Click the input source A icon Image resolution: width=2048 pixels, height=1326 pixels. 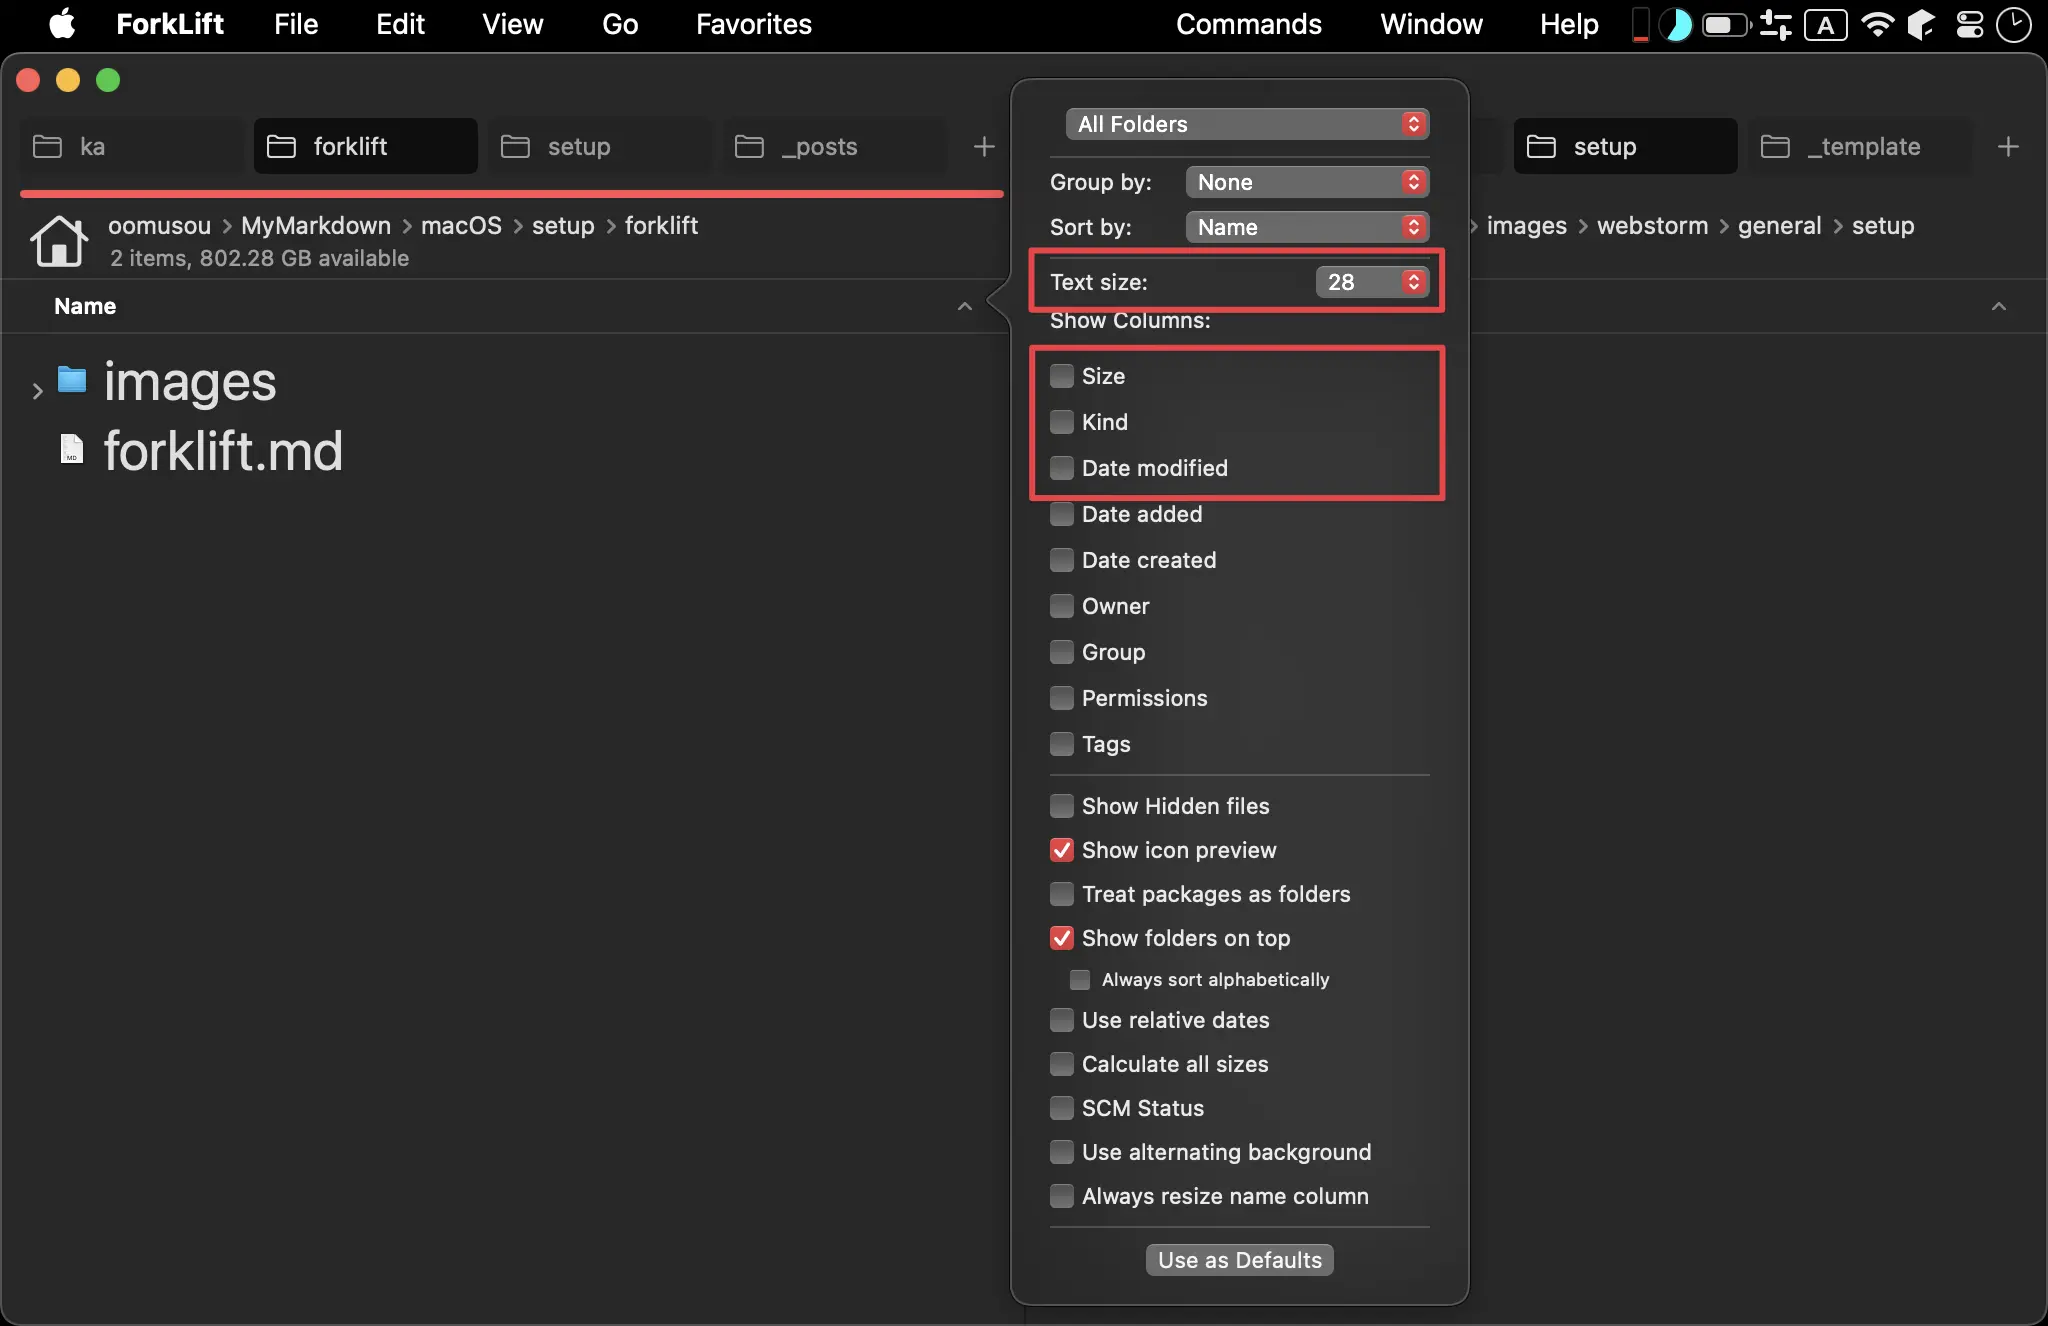pyautogui.click(x=1826, y=25)
